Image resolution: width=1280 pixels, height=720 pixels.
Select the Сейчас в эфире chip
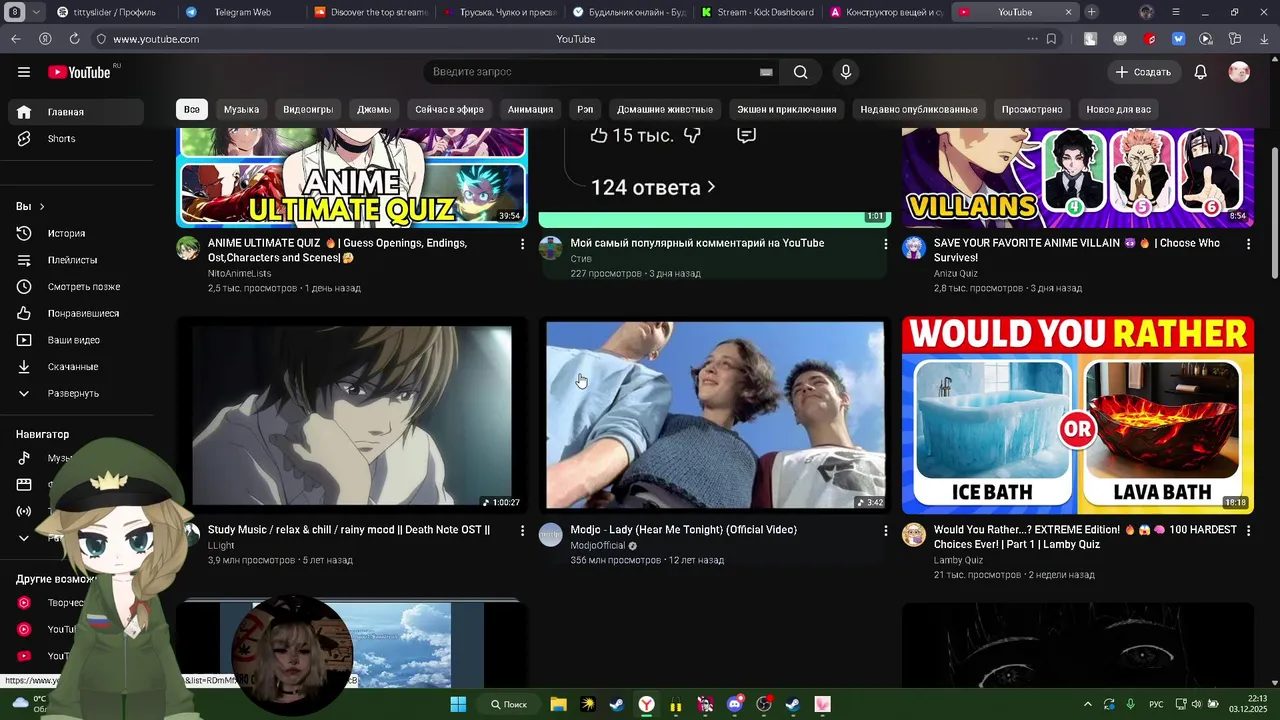pos(449,109)
